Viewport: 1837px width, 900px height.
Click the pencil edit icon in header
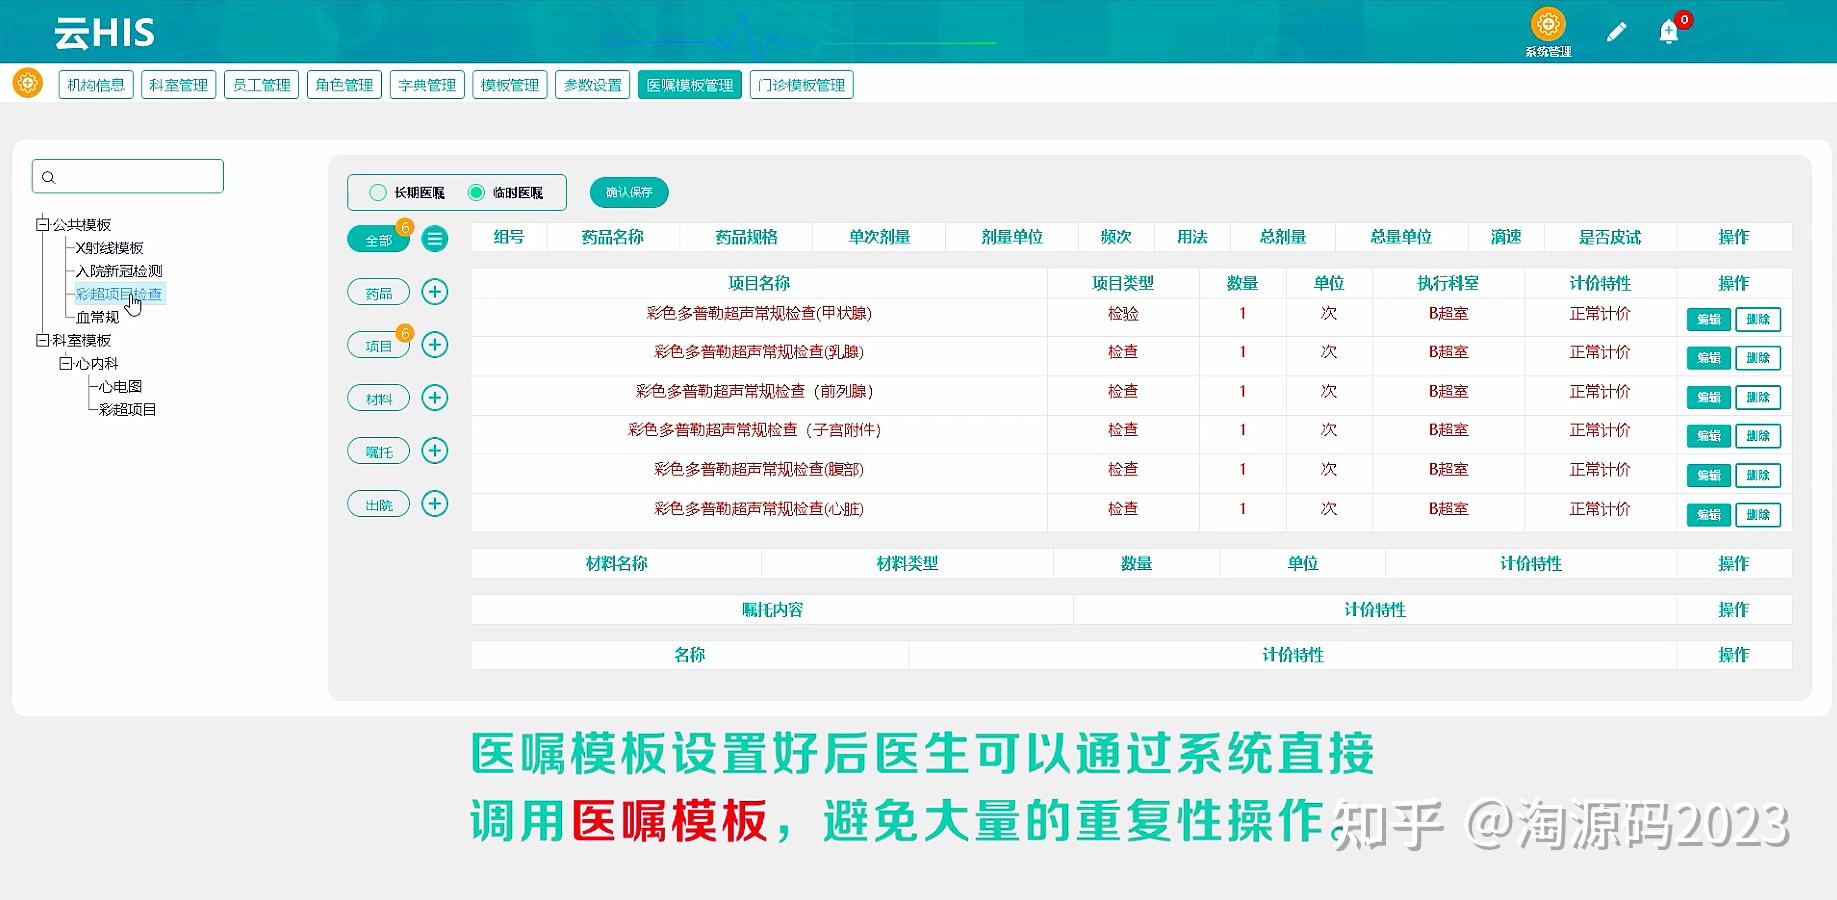pos(1616,32)
